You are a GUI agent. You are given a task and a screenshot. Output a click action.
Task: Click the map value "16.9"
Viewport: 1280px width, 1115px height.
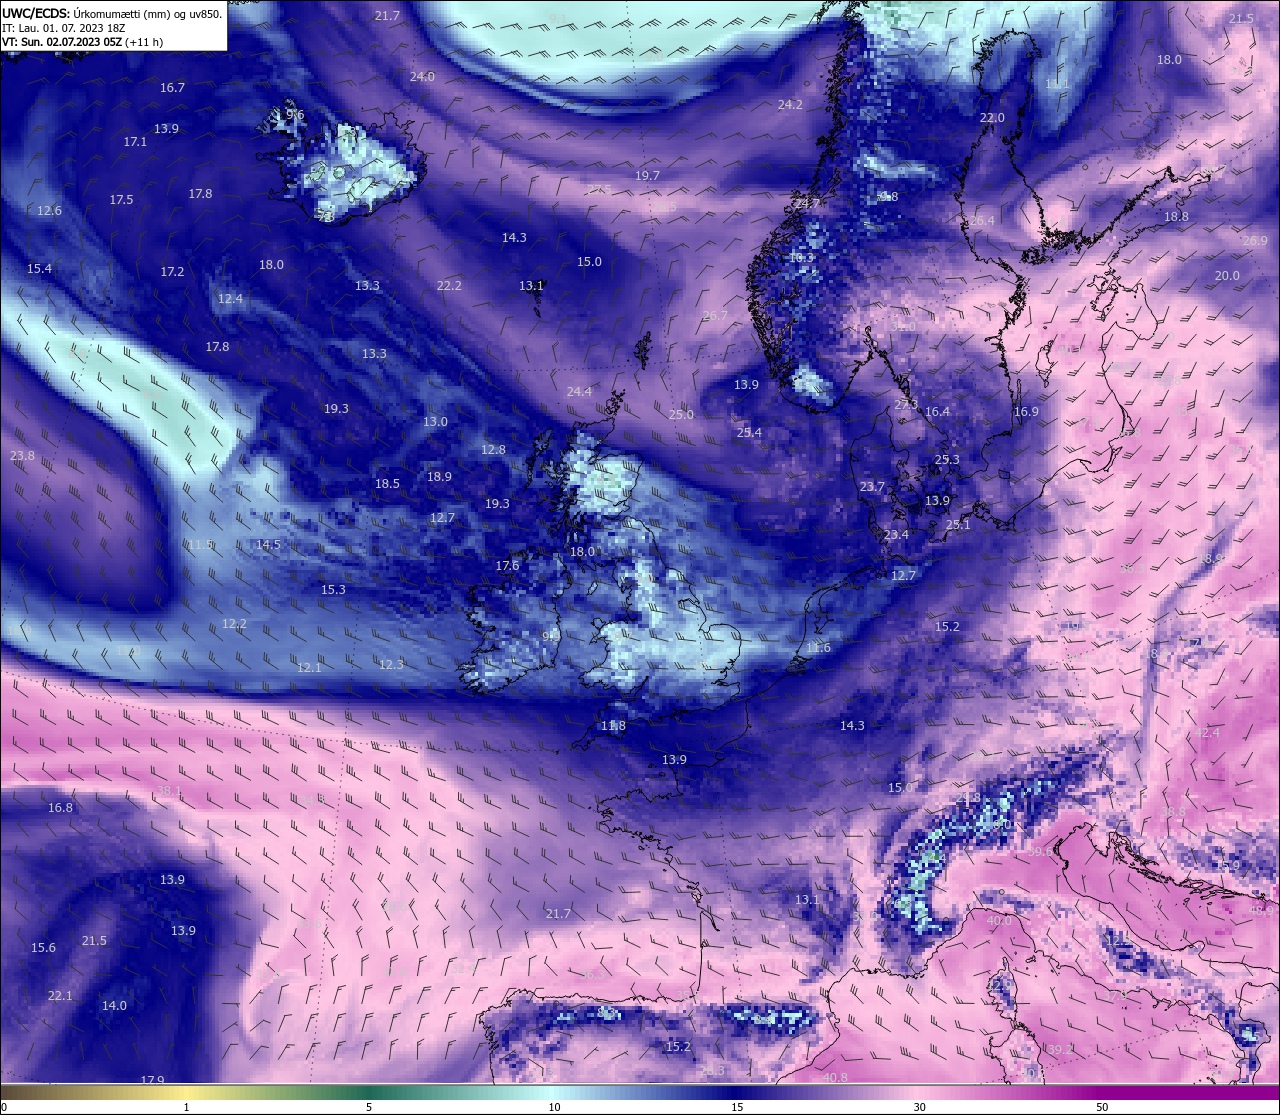click(x=1026, y=412)
